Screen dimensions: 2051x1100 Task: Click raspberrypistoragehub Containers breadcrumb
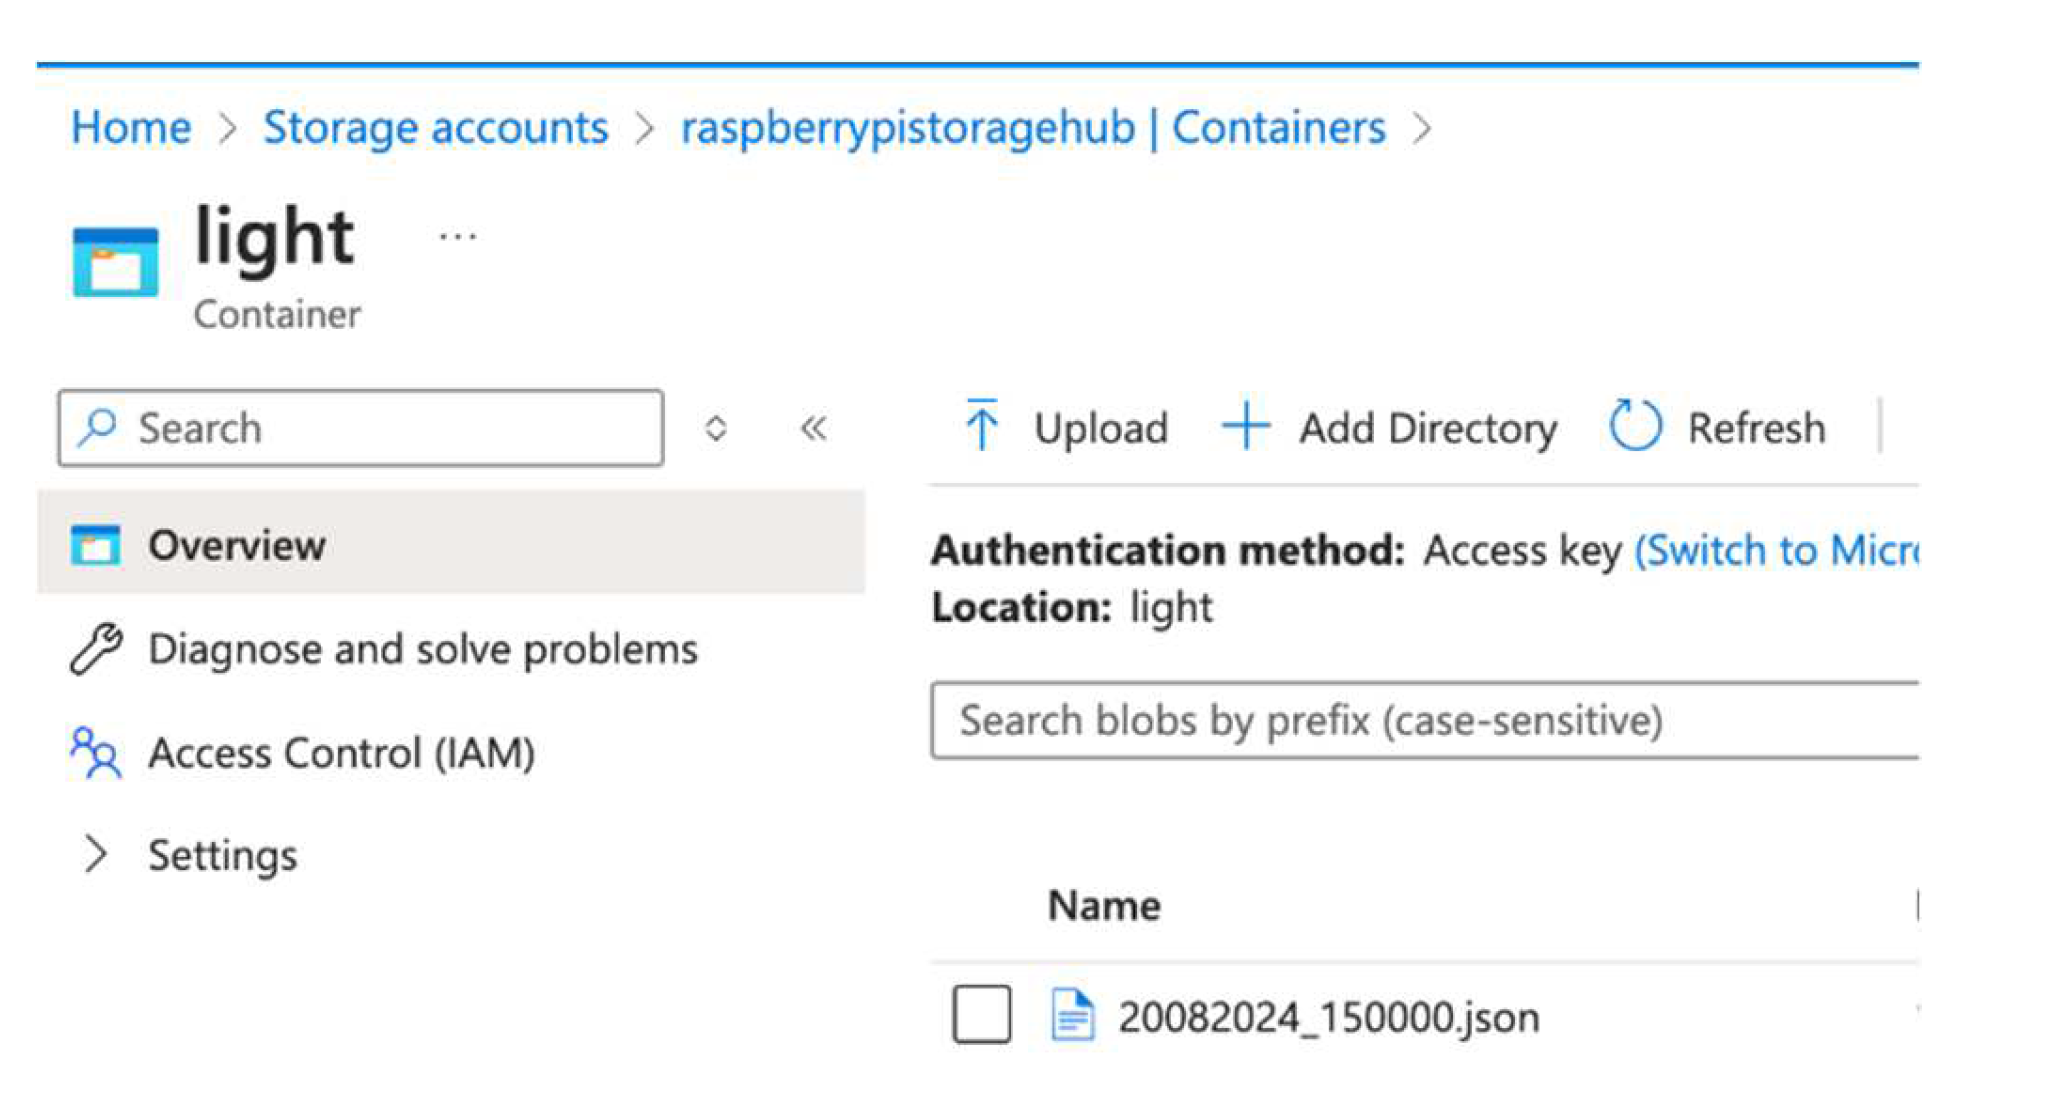coord(1033,128)
